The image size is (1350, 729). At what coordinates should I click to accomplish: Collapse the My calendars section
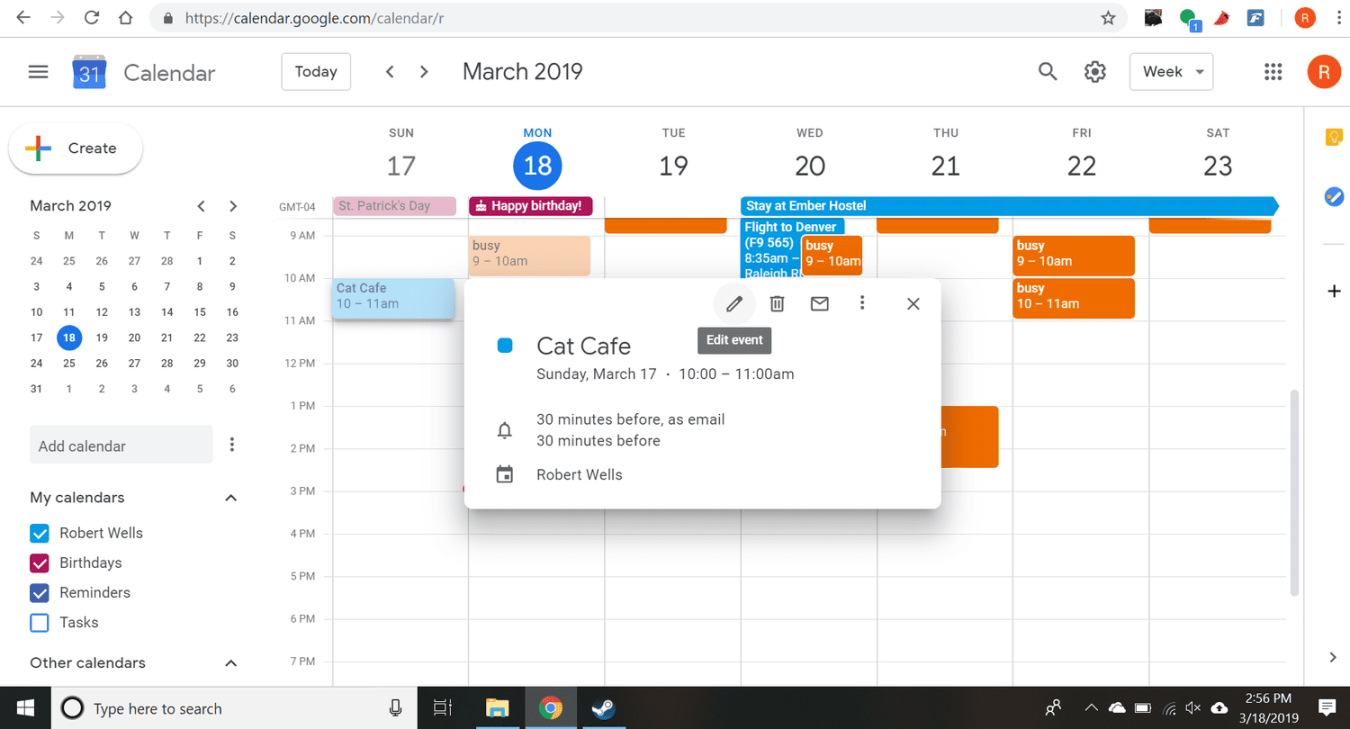[231, 498]
